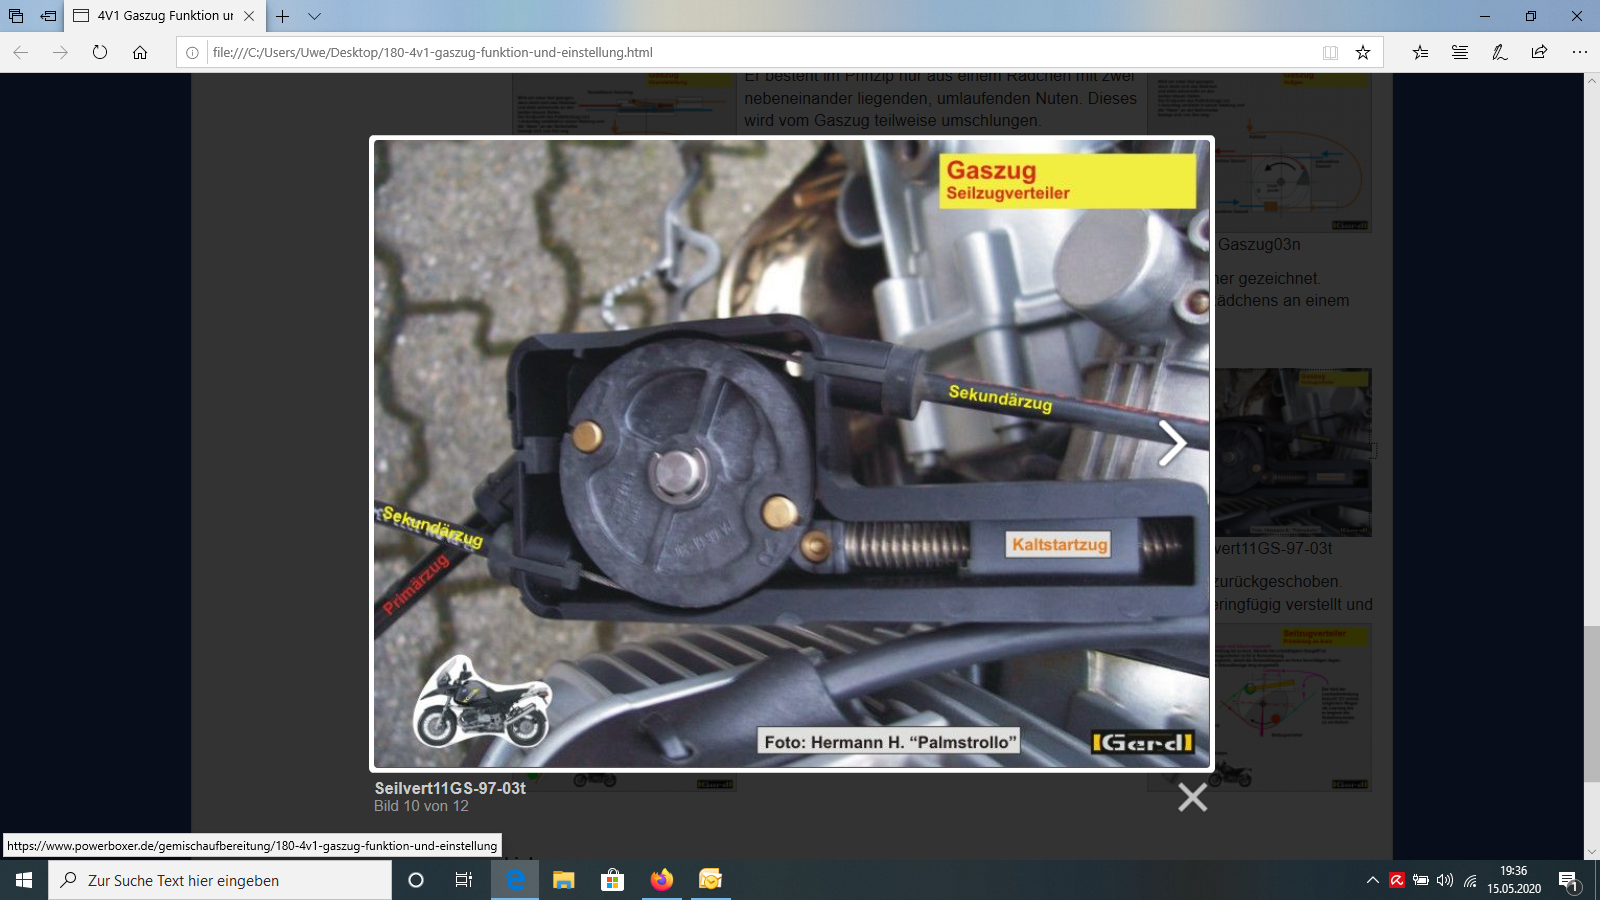The height and width of the screenshot is (900, 1600).
Task: Show next image with the right arrow
Action: tap(1172, 443)
